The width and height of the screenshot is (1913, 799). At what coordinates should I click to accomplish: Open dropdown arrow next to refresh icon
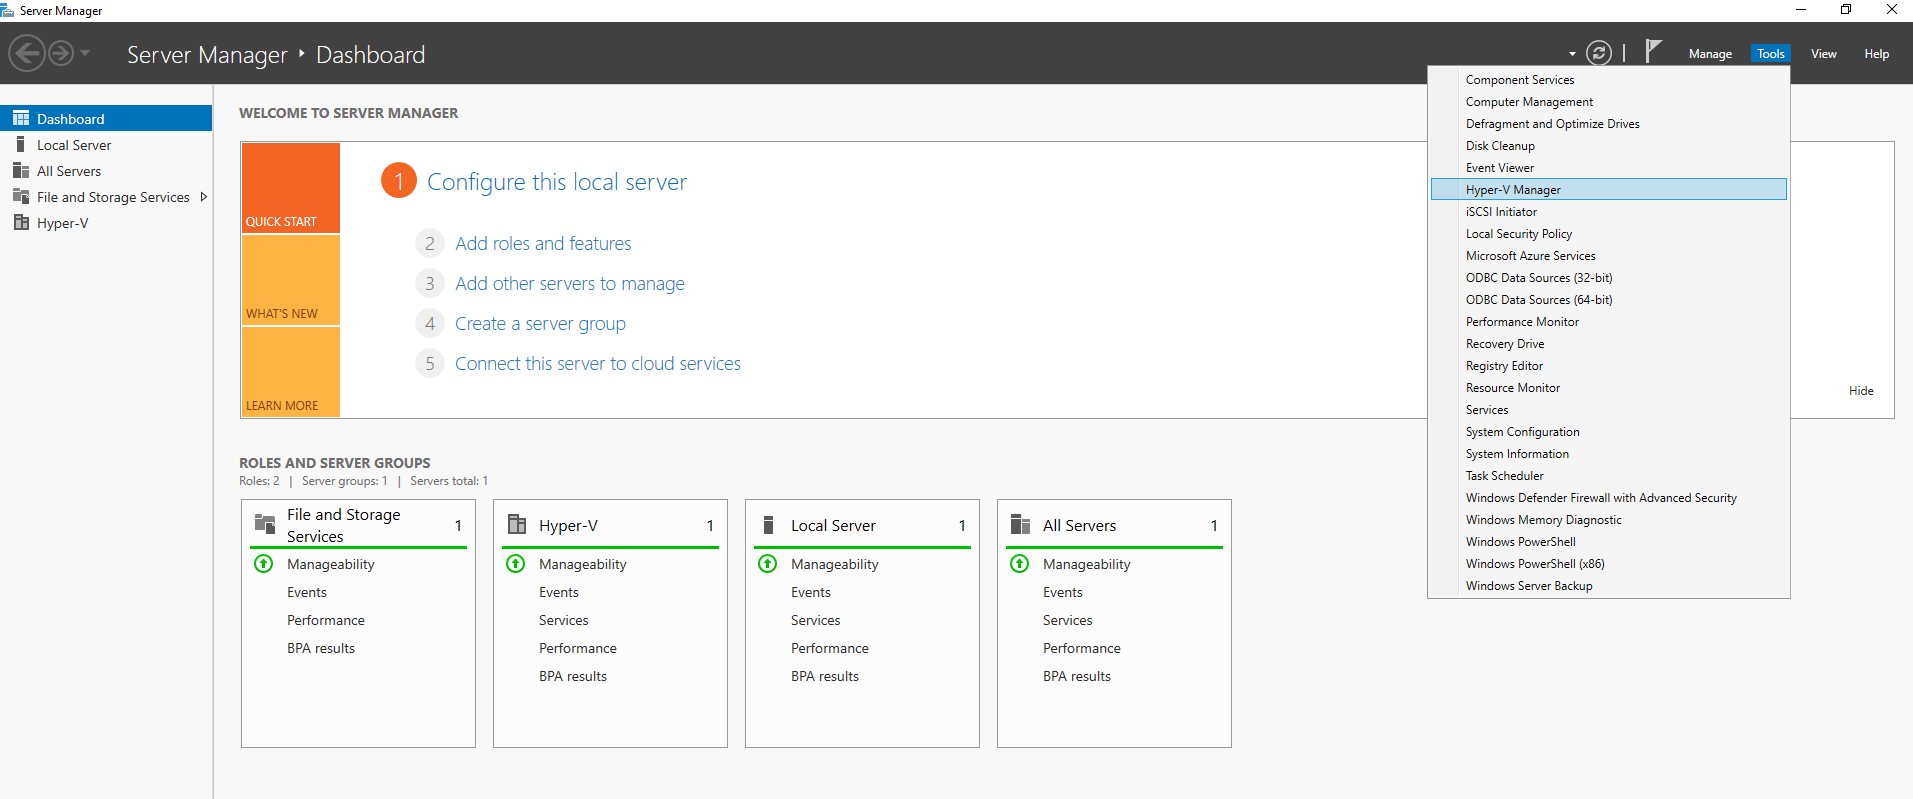click(1572, 54)
